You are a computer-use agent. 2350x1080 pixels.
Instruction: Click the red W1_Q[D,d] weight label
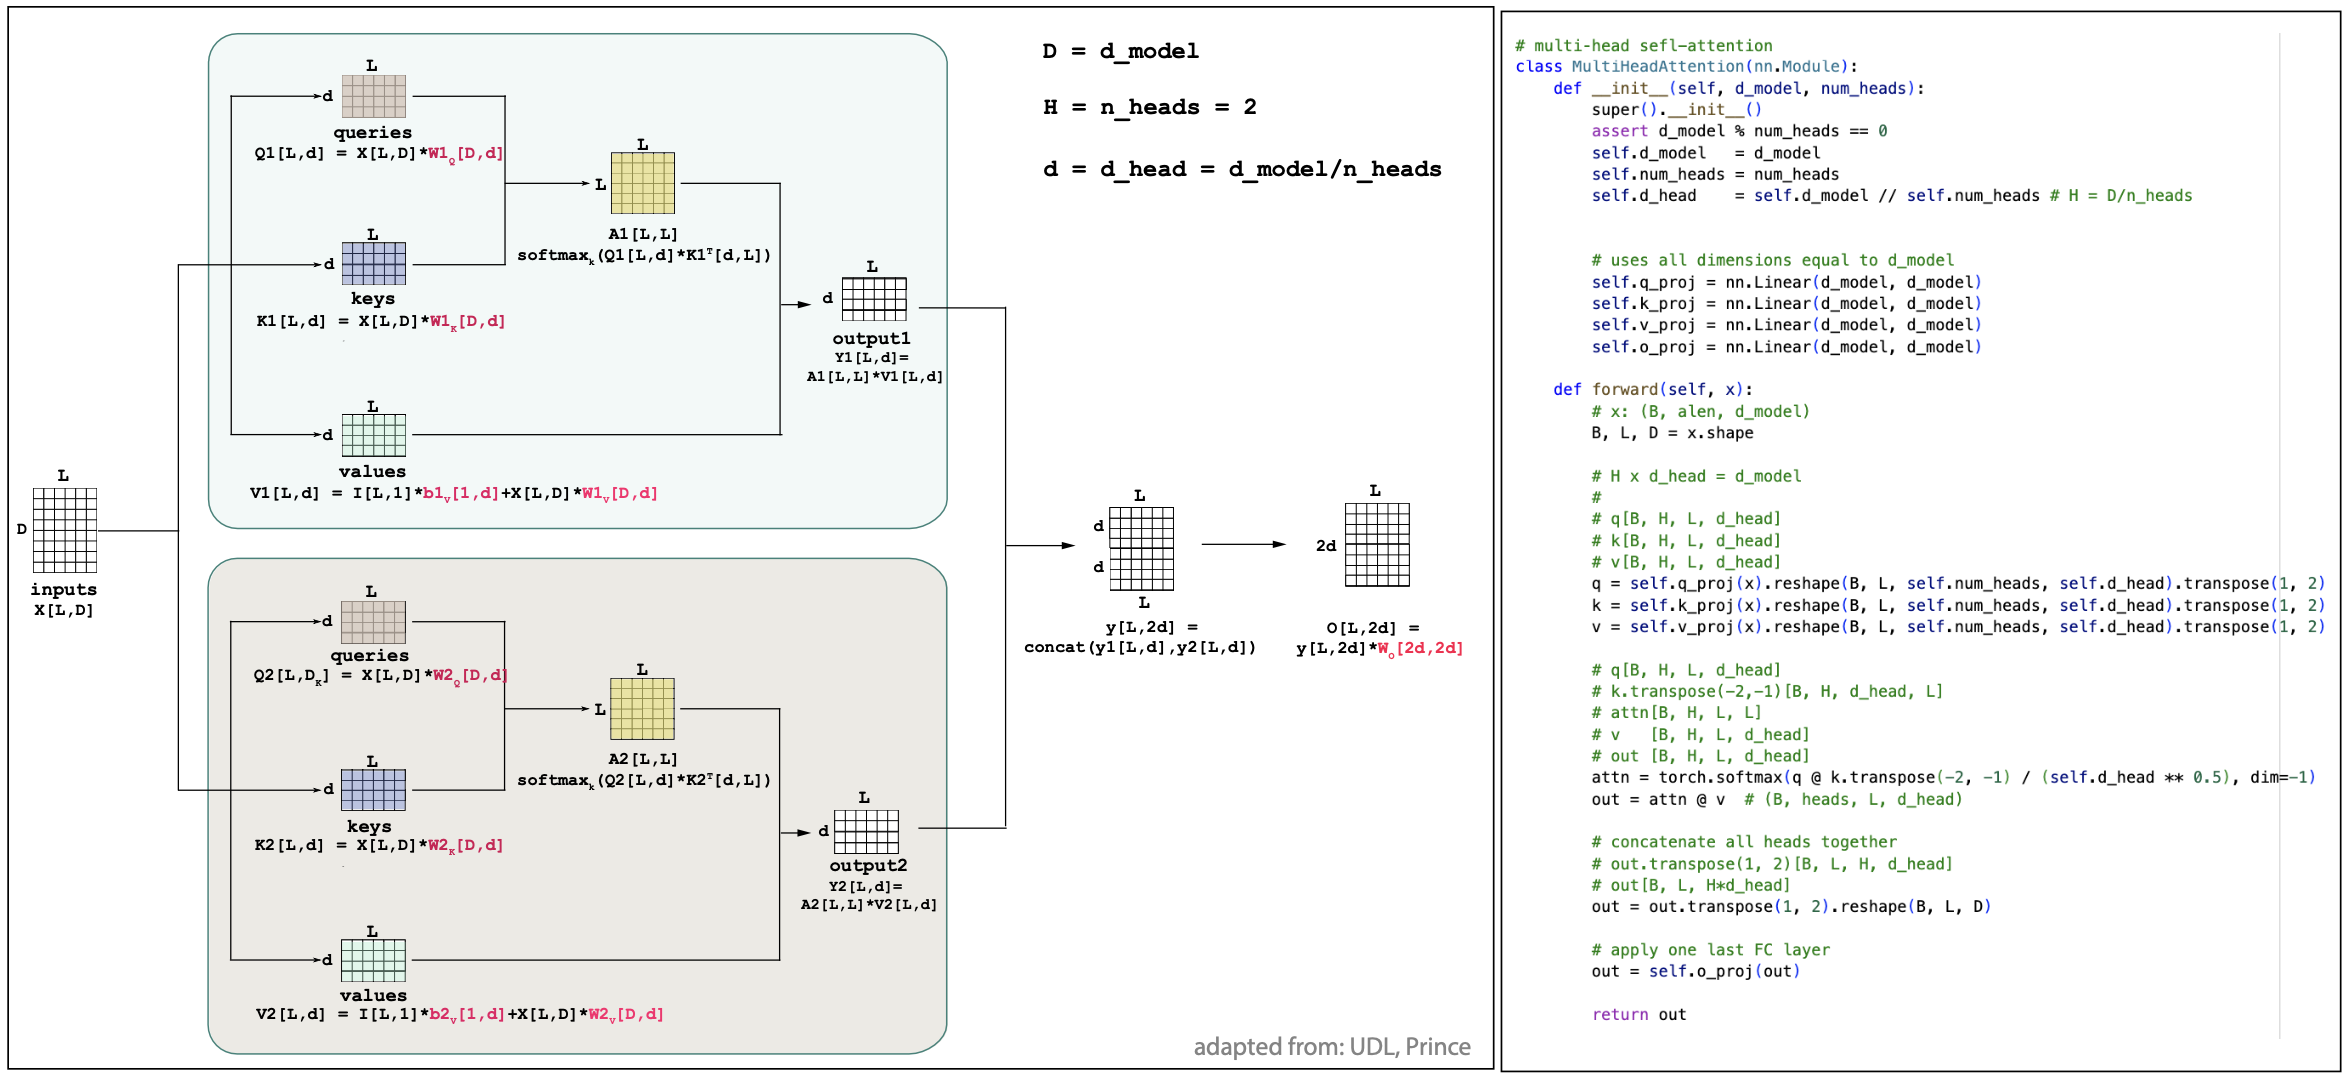pos(465,154)
